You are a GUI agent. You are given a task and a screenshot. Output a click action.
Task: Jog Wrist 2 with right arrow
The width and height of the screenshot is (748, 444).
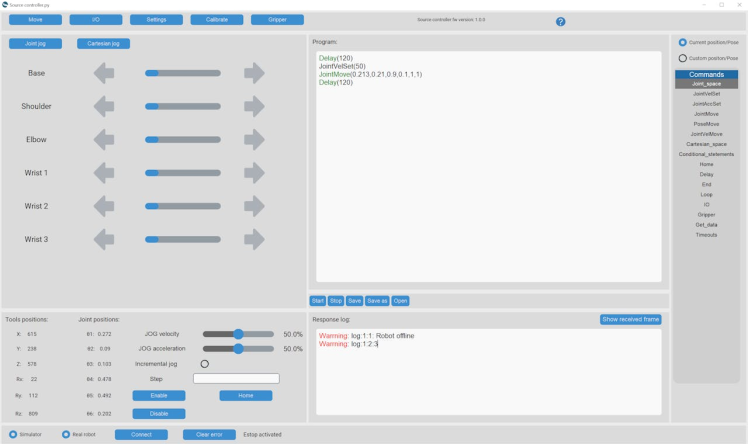[254, 206]
